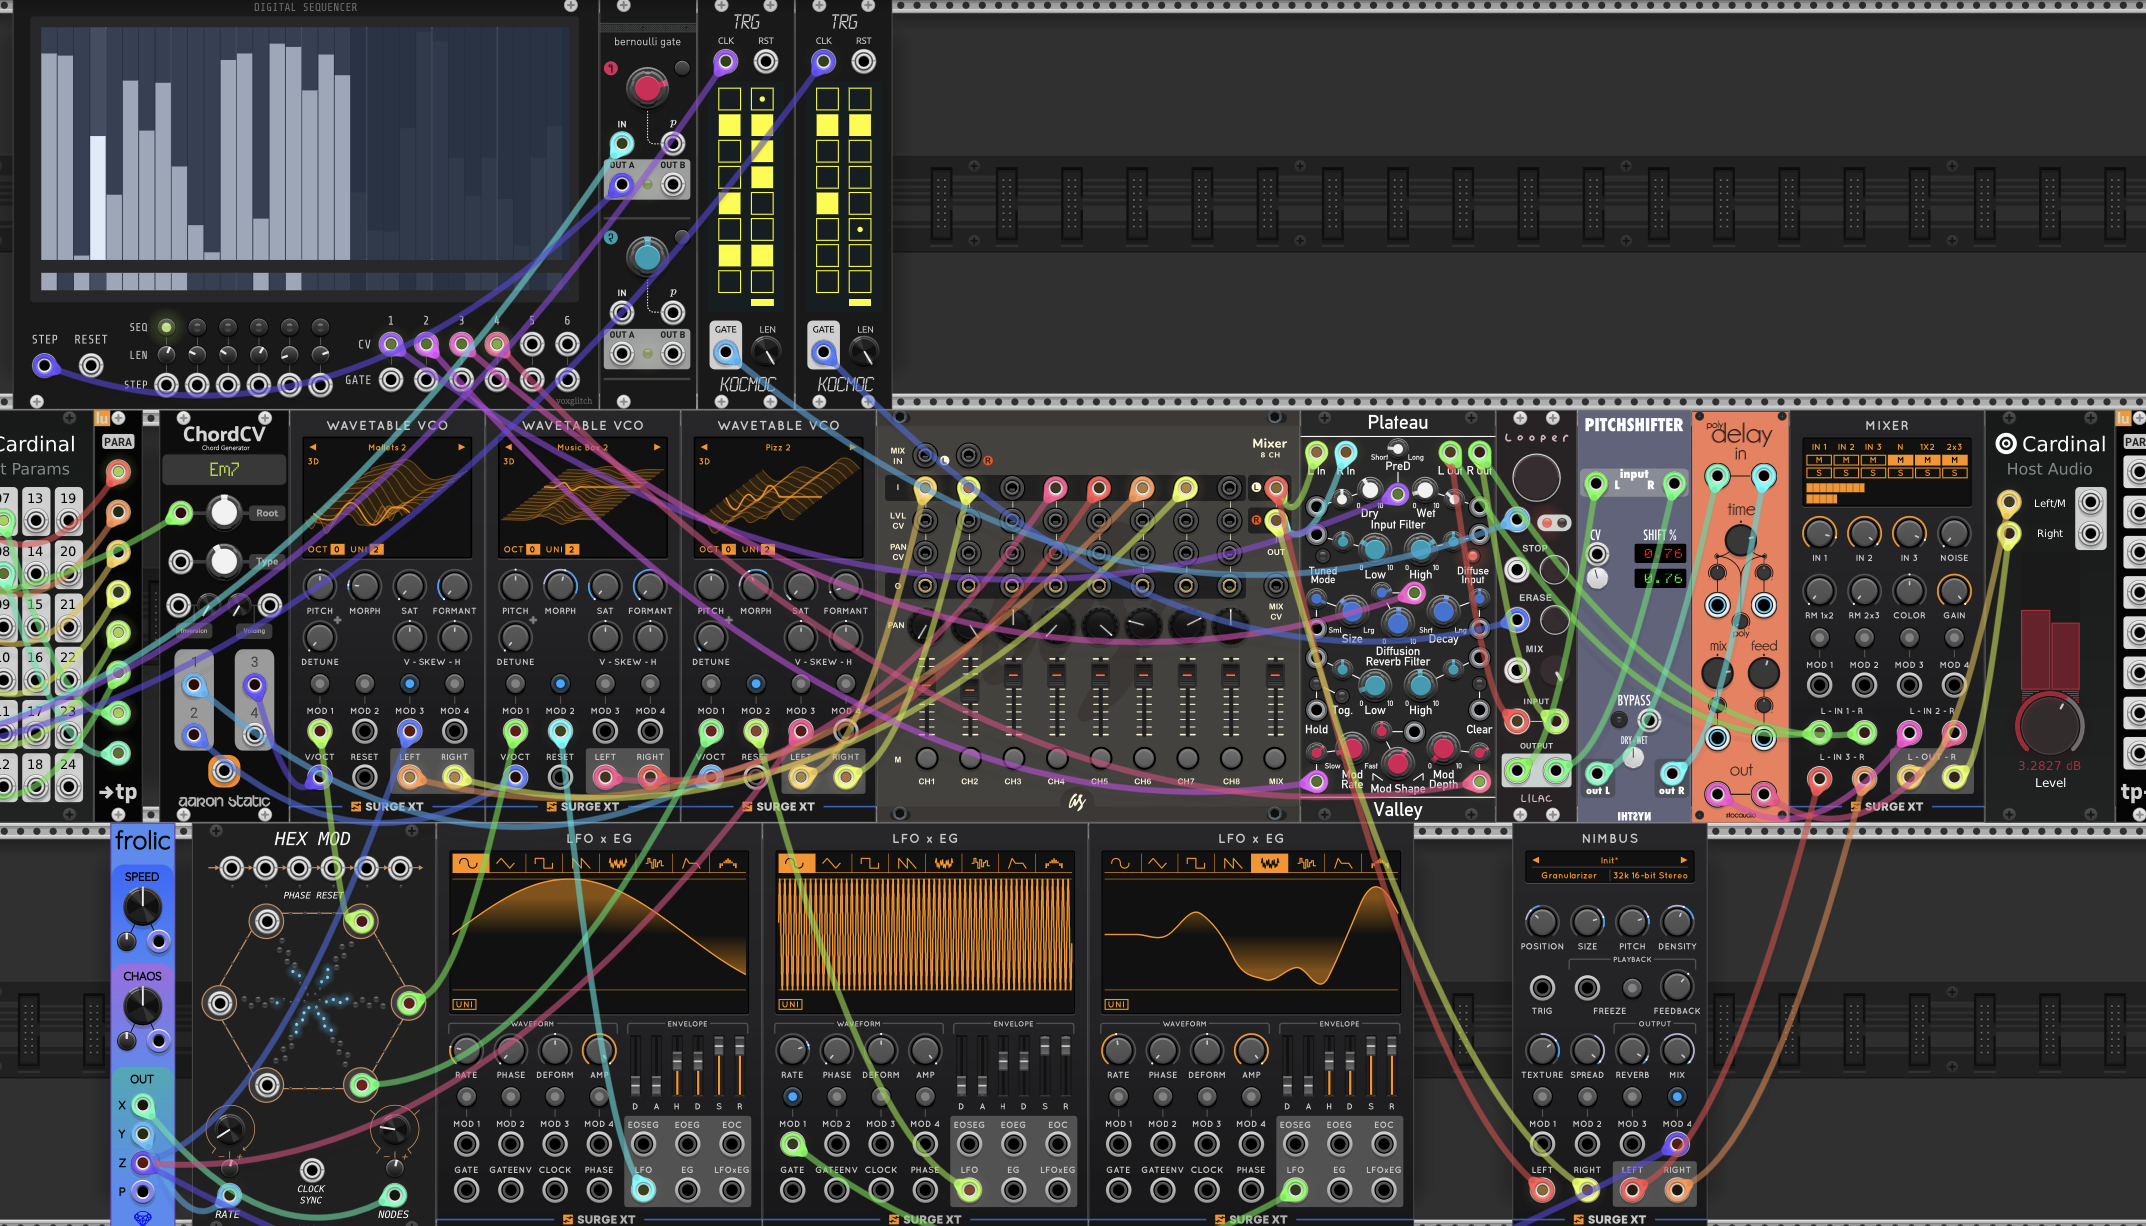Toggle 2x3 solo in Surge Mixer
Viewport: 2146px width, 1226px height.
[1954, 472]
